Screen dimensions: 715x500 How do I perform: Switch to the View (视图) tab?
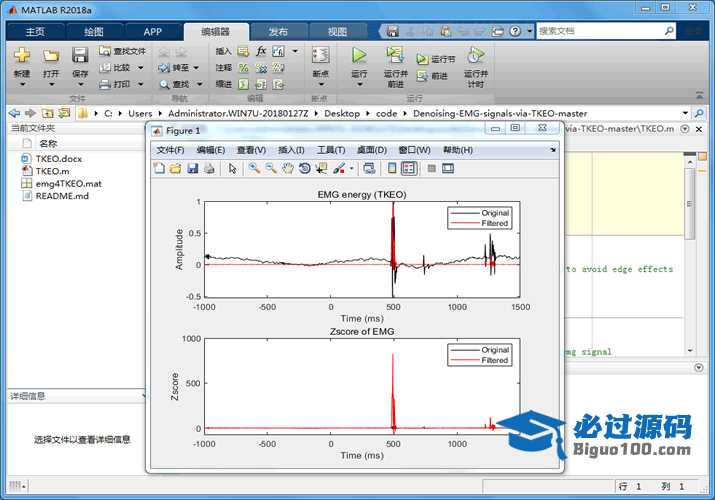pos(337,32)
